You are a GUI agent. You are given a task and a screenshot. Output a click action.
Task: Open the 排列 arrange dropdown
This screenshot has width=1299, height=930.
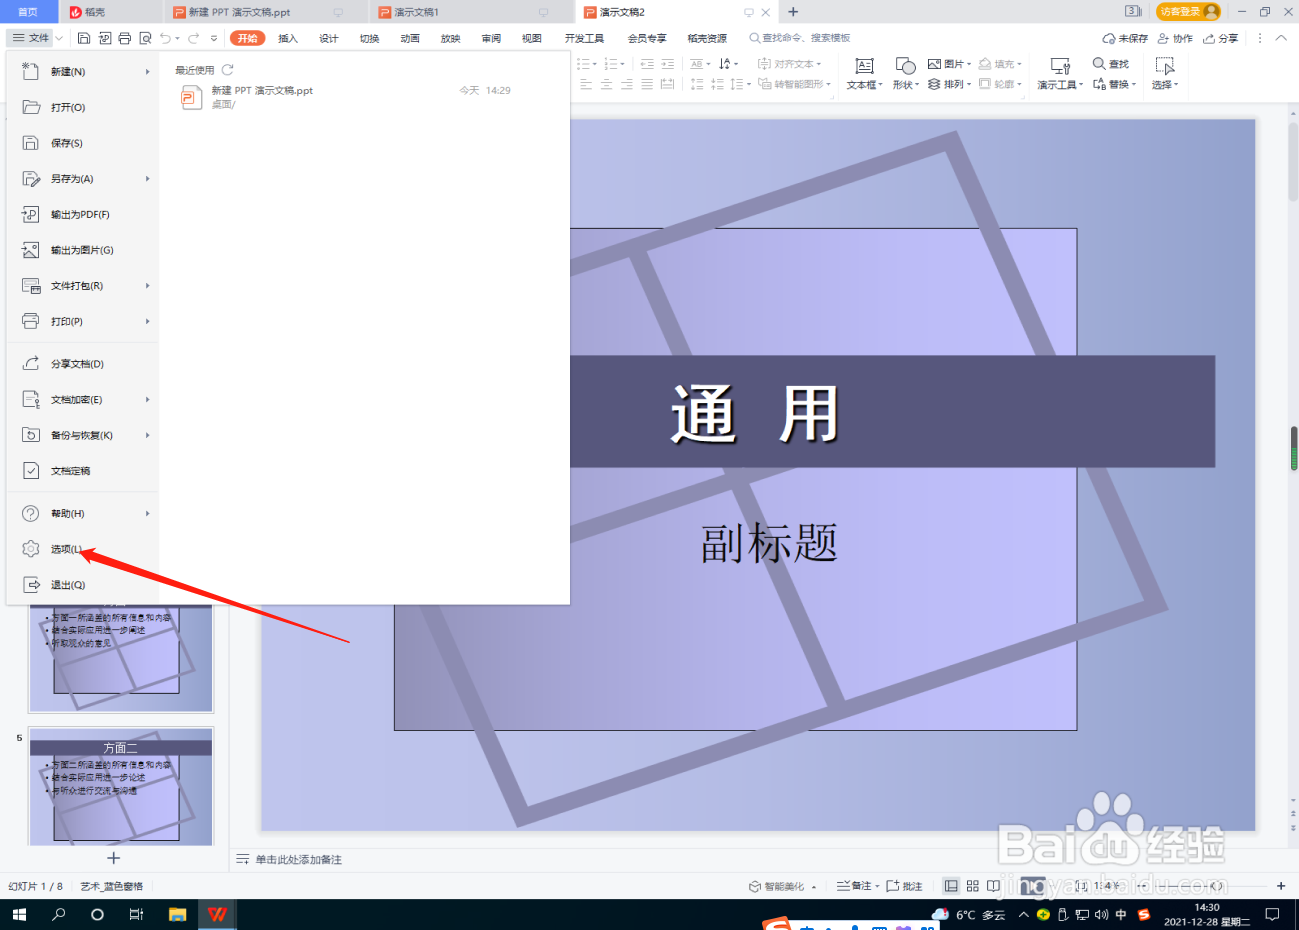click(x=950, y=84)
